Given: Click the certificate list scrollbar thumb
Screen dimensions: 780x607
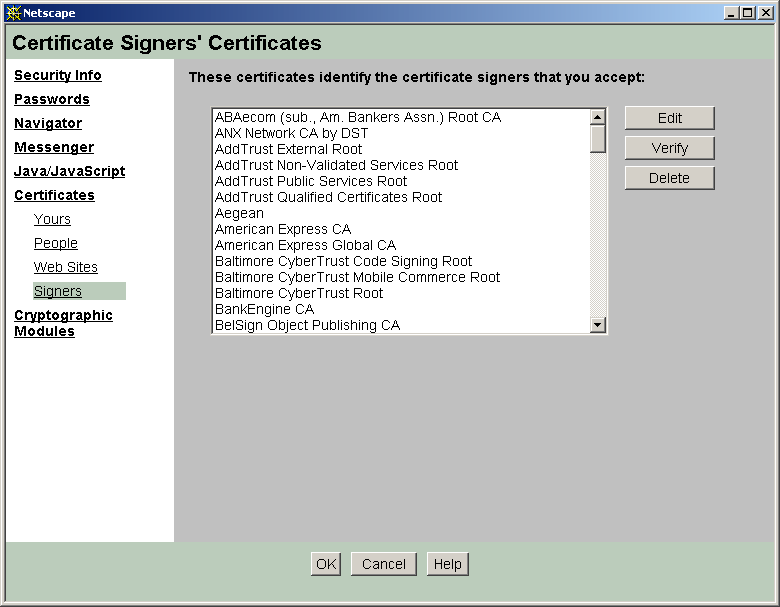Looking at the screenshot, I should pyautogui.click(x=597, y=139).
